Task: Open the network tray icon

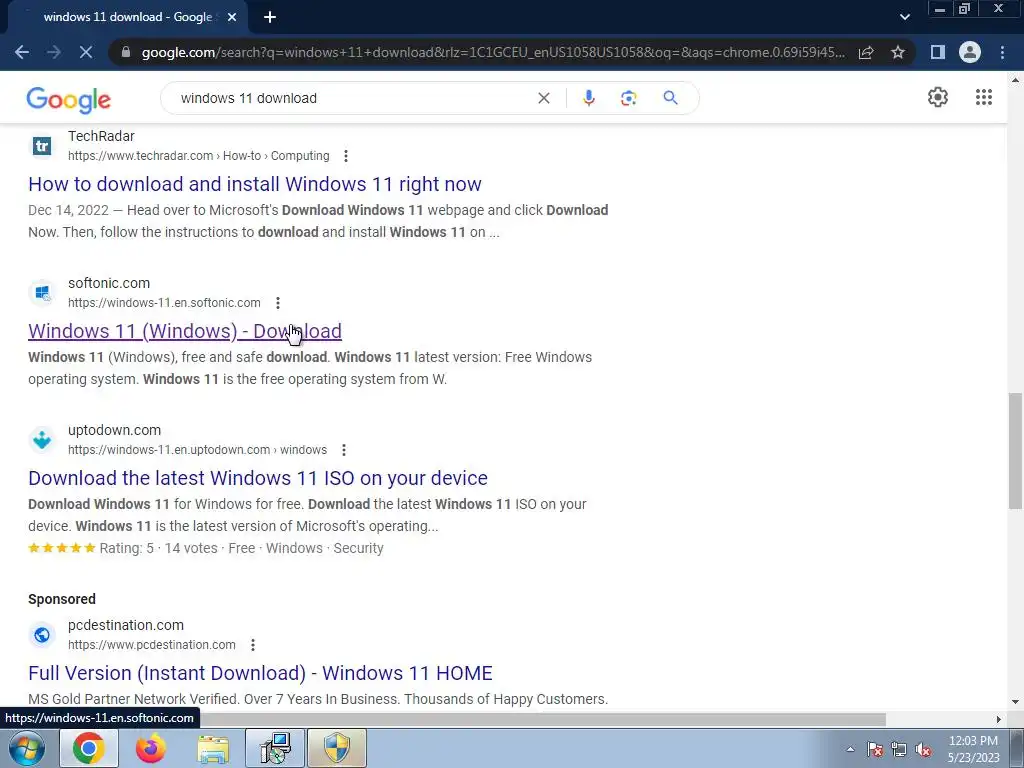Action: pyautogui.click(x=899, y=750)
